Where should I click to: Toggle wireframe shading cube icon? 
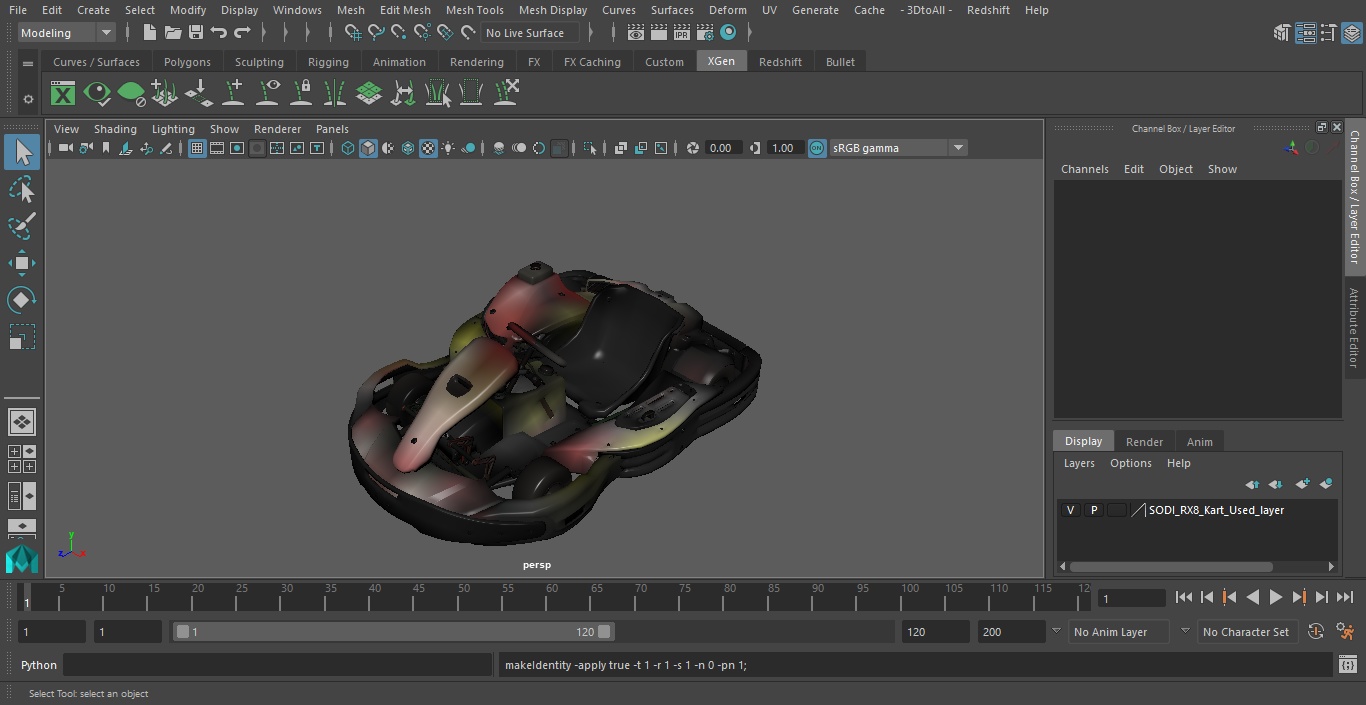[x=348, y=148]
